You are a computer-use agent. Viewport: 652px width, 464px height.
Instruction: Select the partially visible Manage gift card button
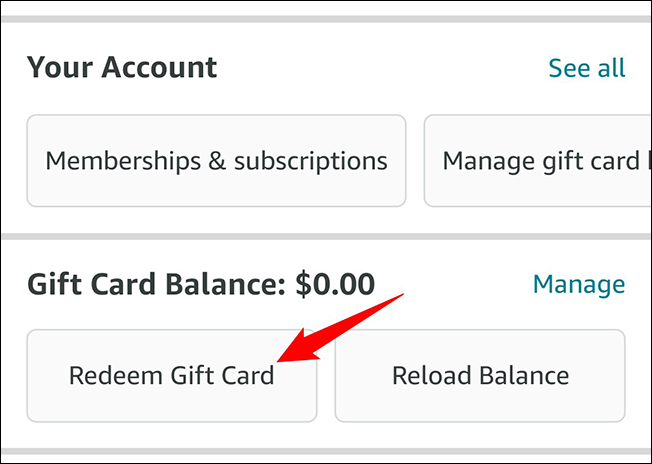point(538,160)
